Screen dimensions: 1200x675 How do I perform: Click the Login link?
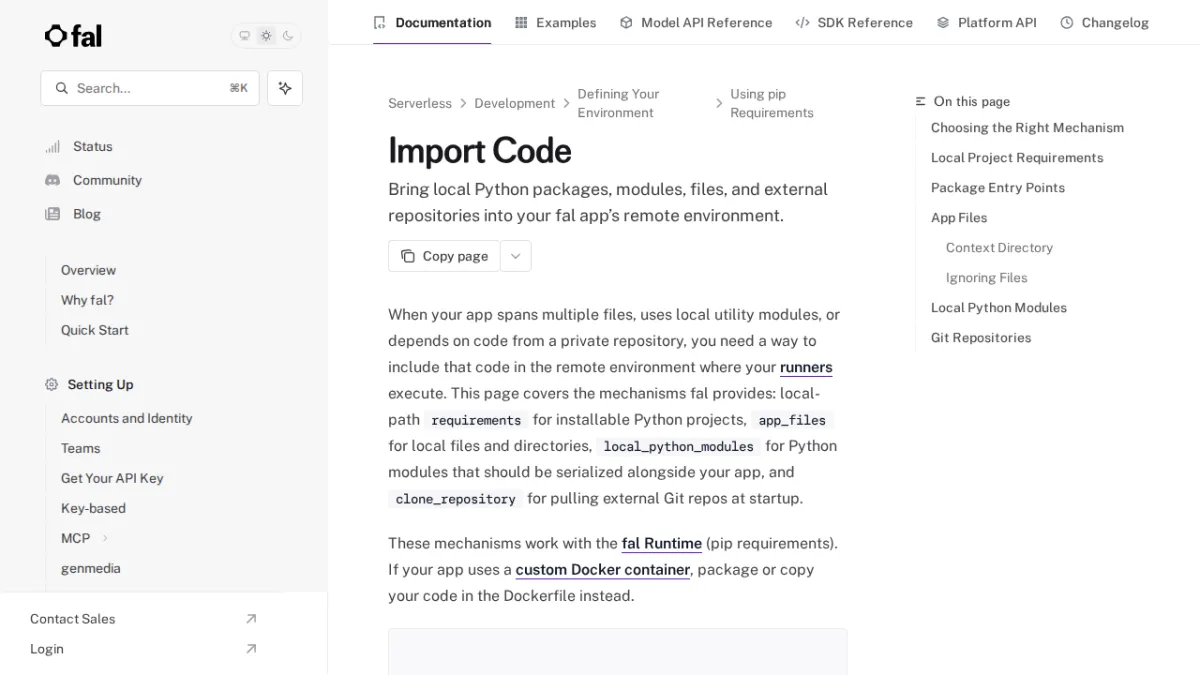coord(47,649)
